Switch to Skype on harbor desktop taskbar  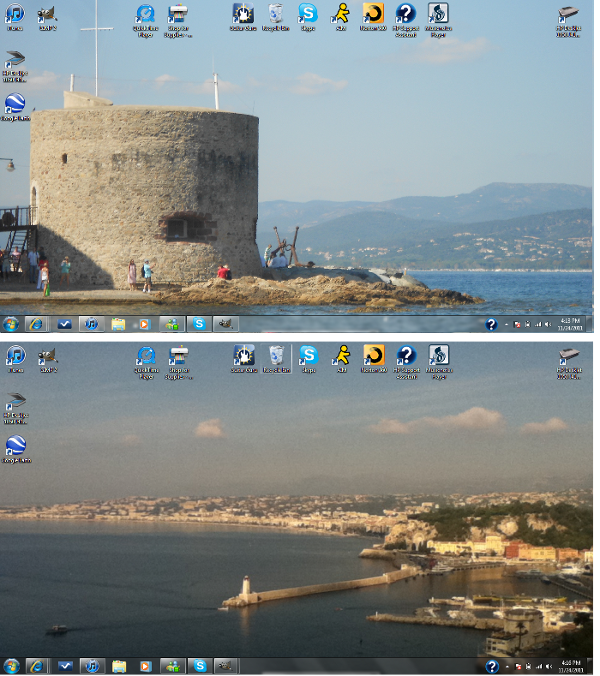tap(200, 667)
